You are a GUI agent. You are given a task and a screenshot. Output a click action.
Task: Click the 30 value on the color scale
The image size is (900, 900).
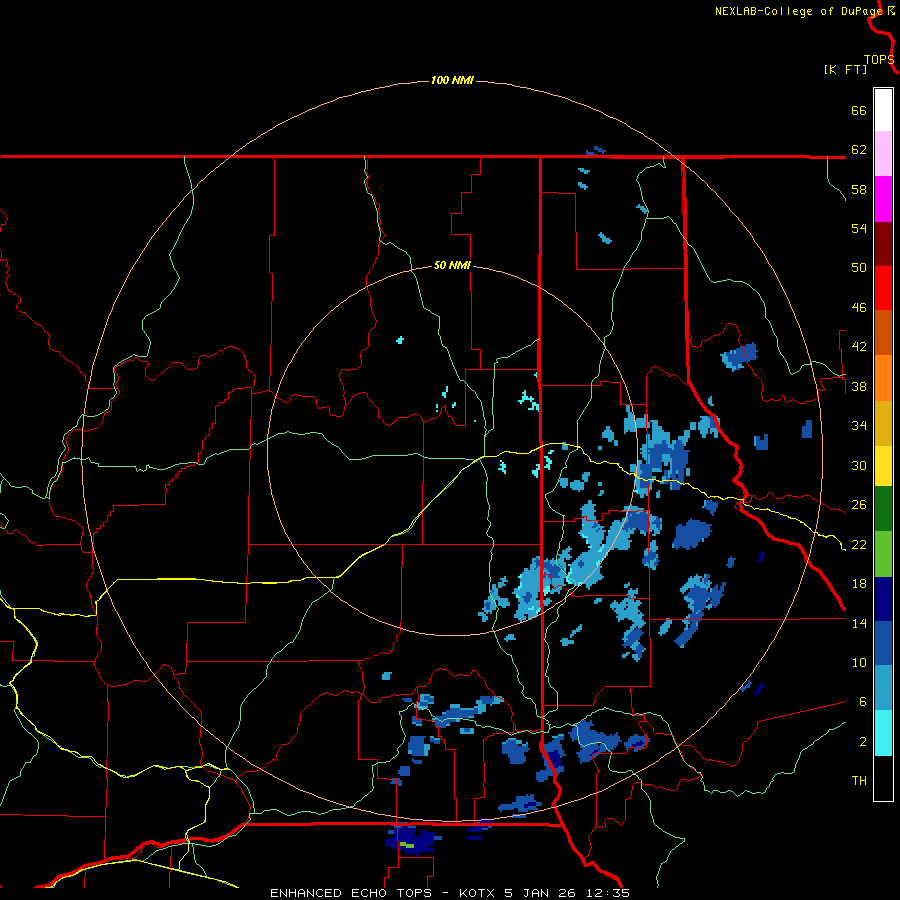859,465
